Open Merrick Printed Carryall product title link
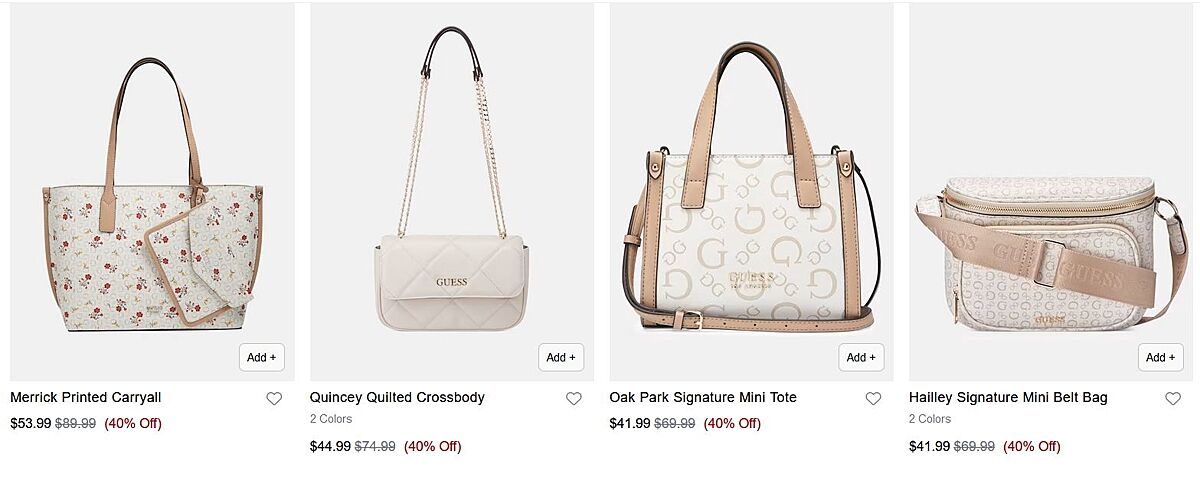The width and height of the screenshot is (1200, 497). (x=86, y=397)
